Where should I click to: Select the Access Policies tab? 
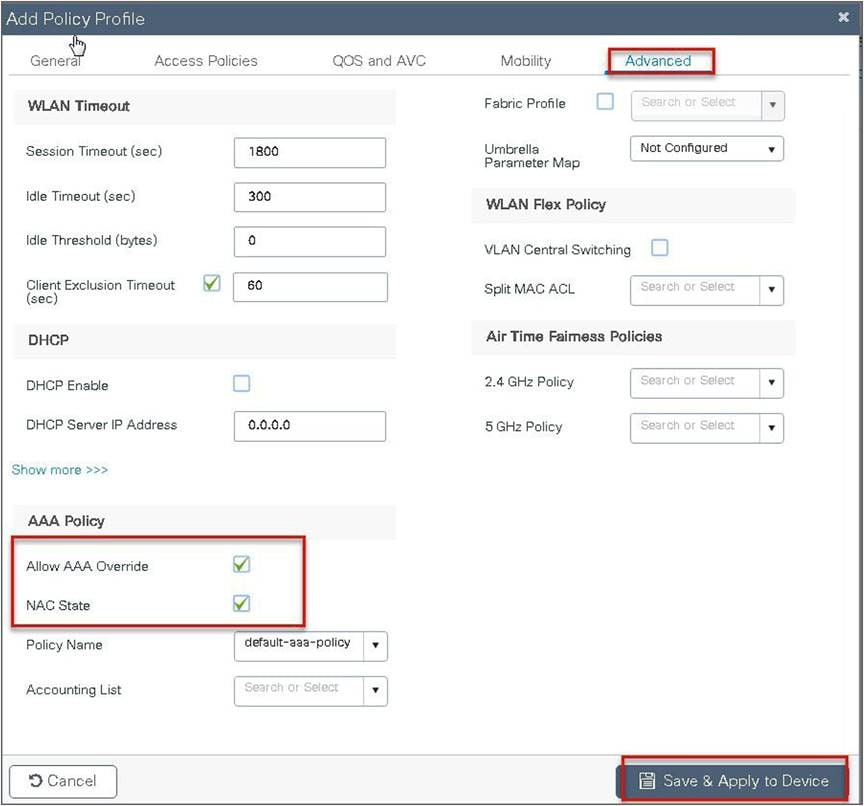pyautogui.click(x=206, y=60)
